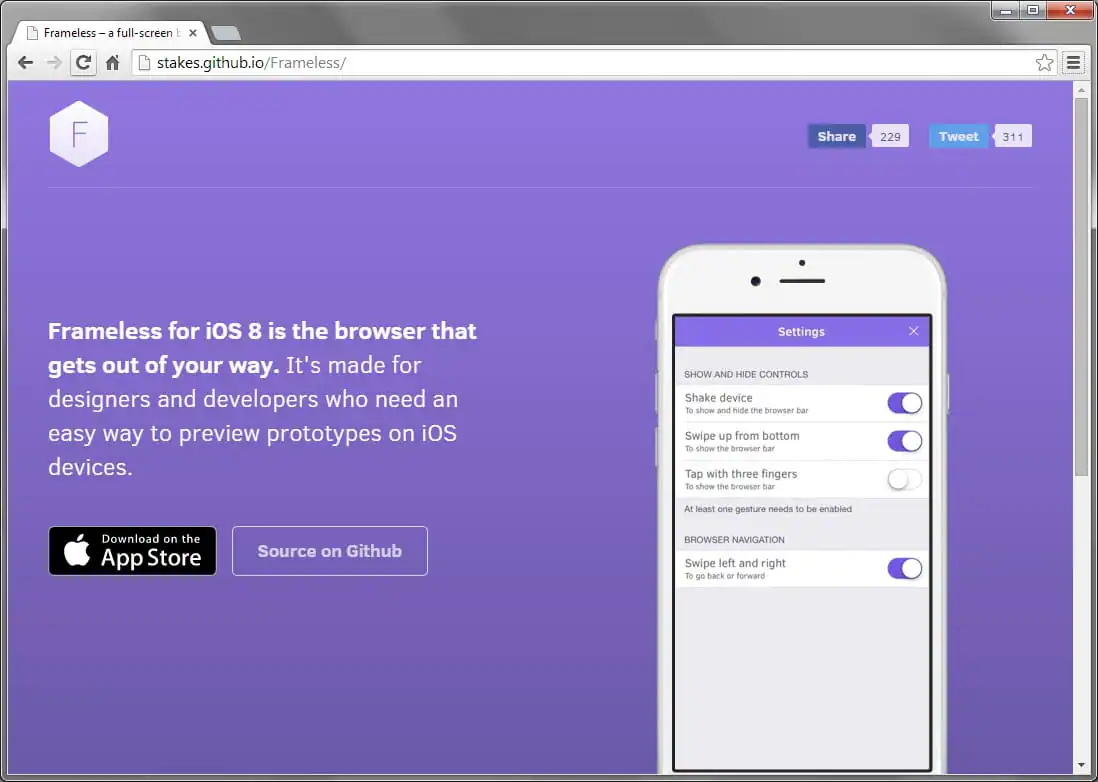Image resolution: width=1098 pixels, height=782 pixels.
Task: Toggle Swipe left and right switch
Action: pyautogui.click(x=905, y=568)
